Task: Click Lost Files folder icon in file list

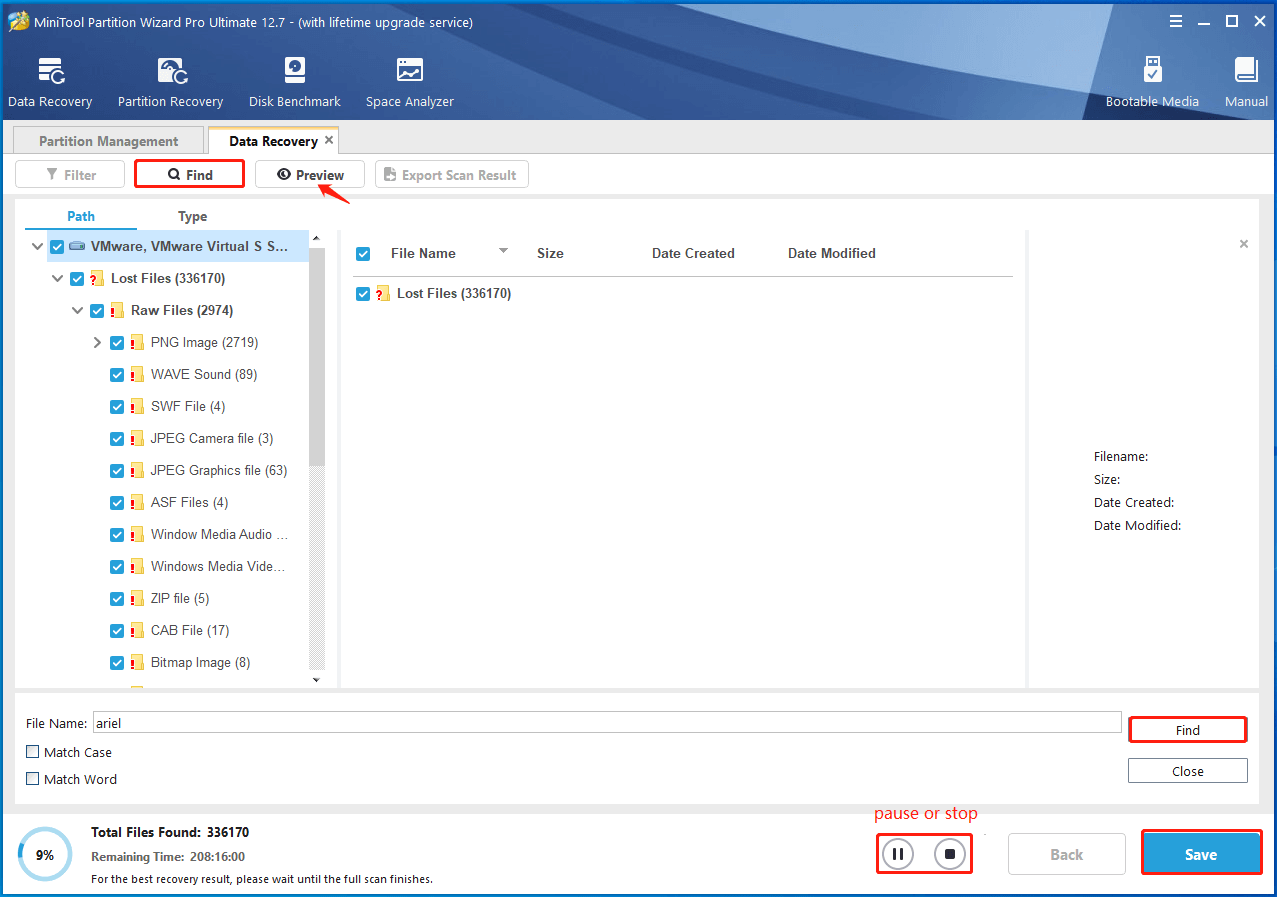Action: point(383,293)
